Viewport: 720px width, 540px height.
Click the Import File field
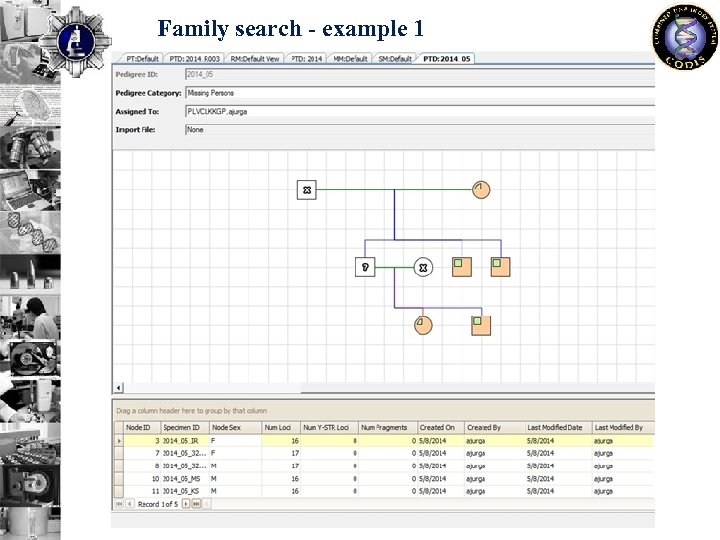point(420,129)
